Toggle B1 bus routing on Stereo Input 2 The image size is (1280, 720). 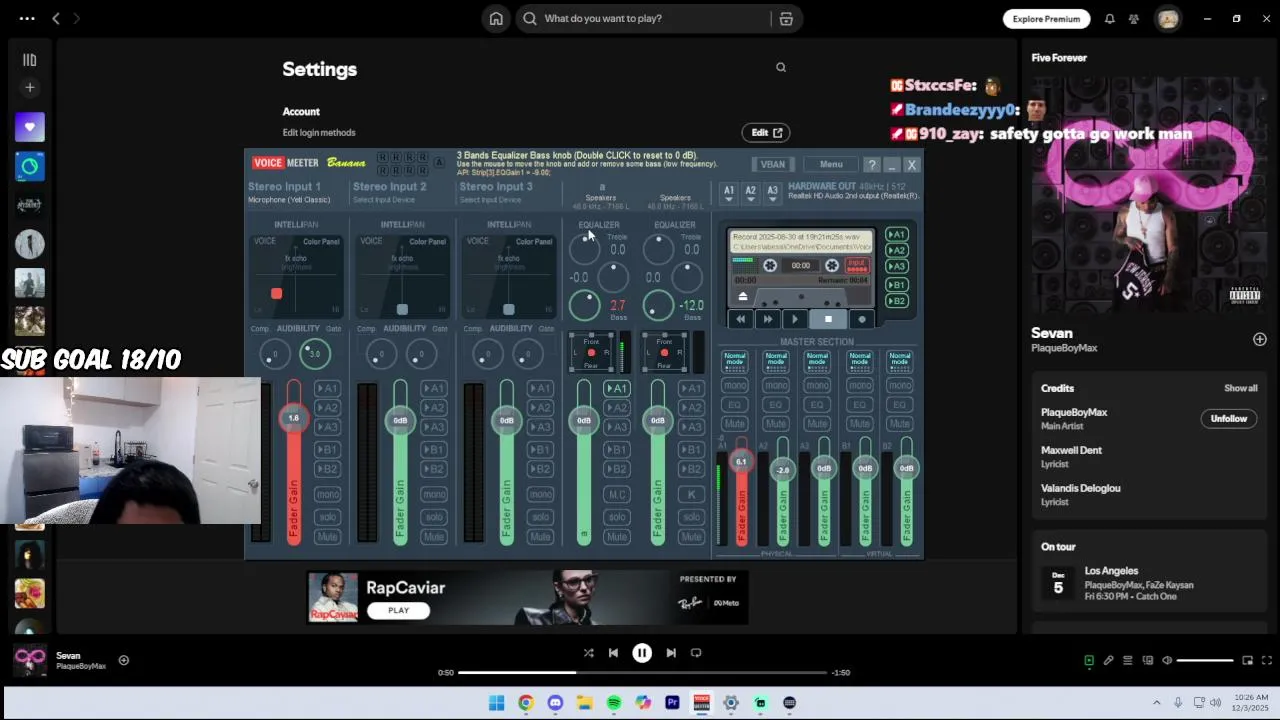coord(433,450)
